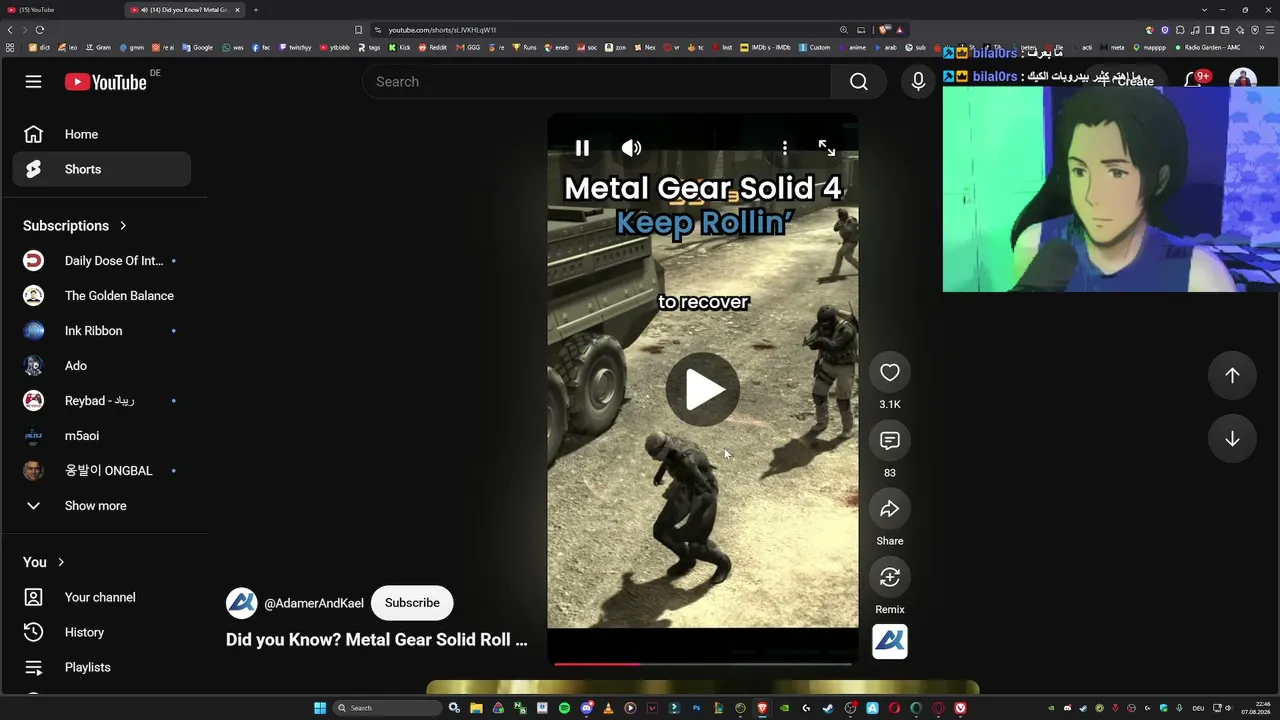Open the comments showing 83
1280x720 pixels.
click(x=889, y=441)
